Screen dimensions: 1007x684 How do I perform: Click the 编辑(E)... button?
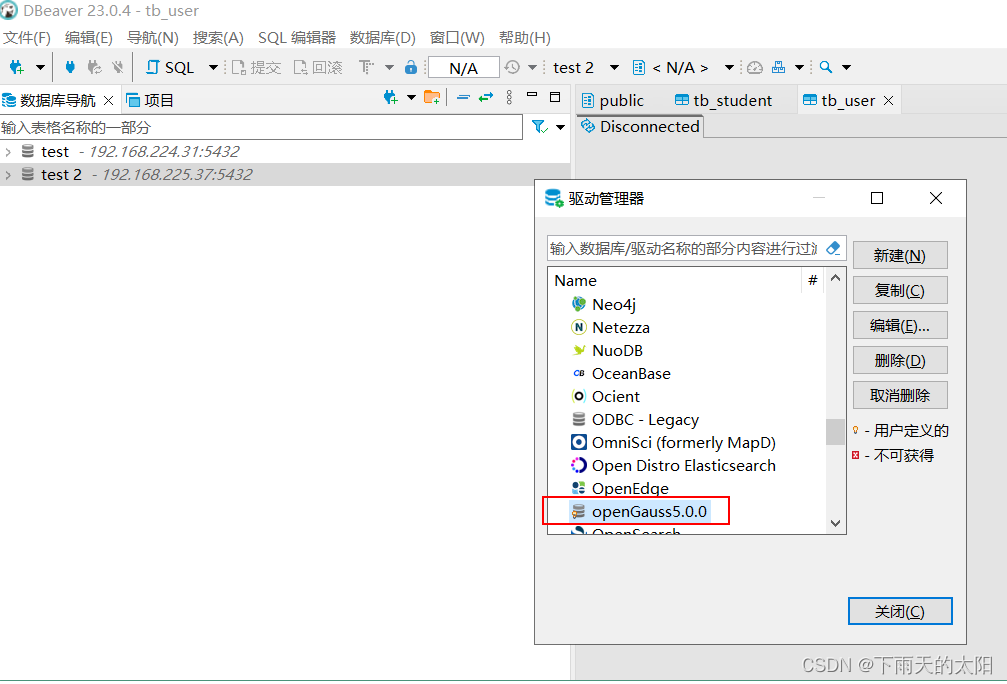pos(900,326)
